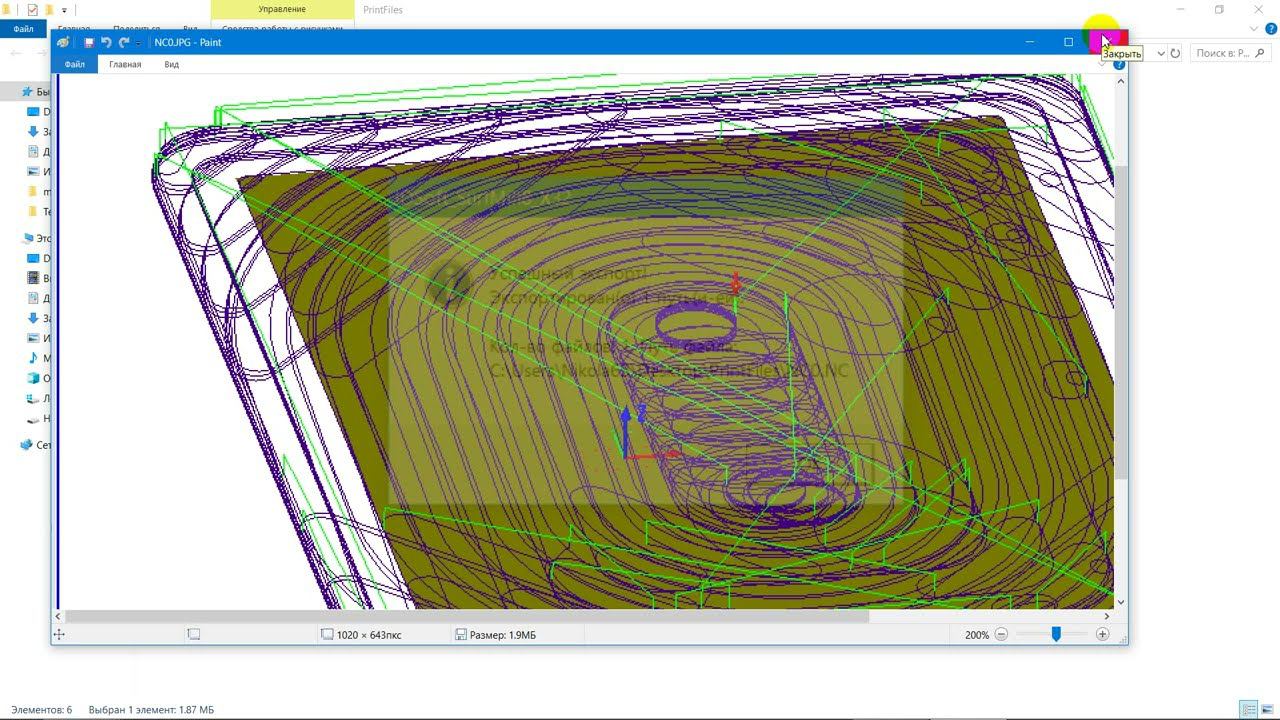Open Paint application icon menu
This screenshot has height=720, width=1280.
coord(63,42)
